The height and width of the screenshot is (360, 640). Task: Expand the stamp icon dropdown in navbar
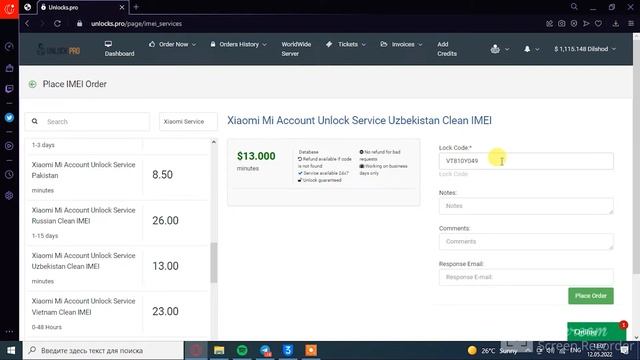point(500,49)
